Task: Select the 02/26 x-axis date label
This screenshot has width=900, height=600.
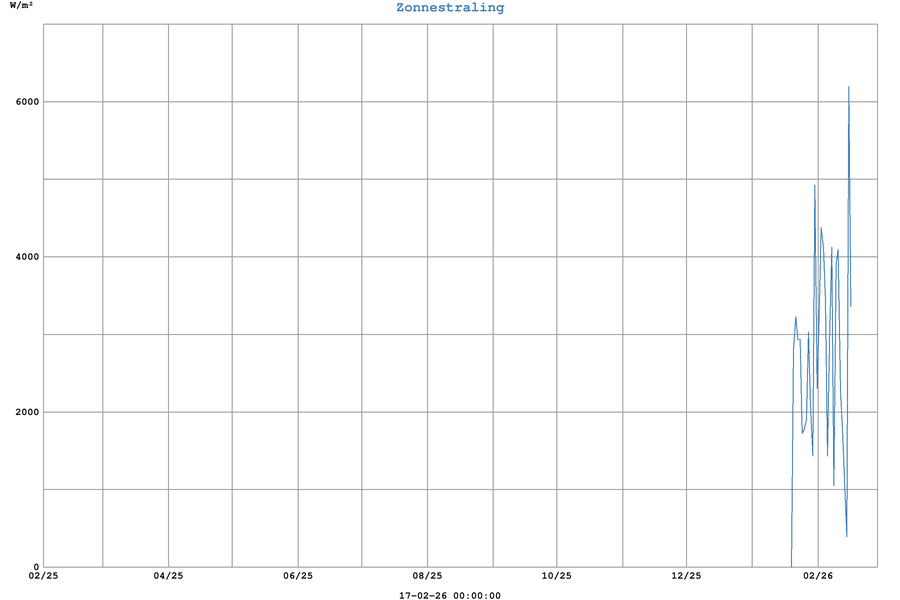Action: pos(817,576)
